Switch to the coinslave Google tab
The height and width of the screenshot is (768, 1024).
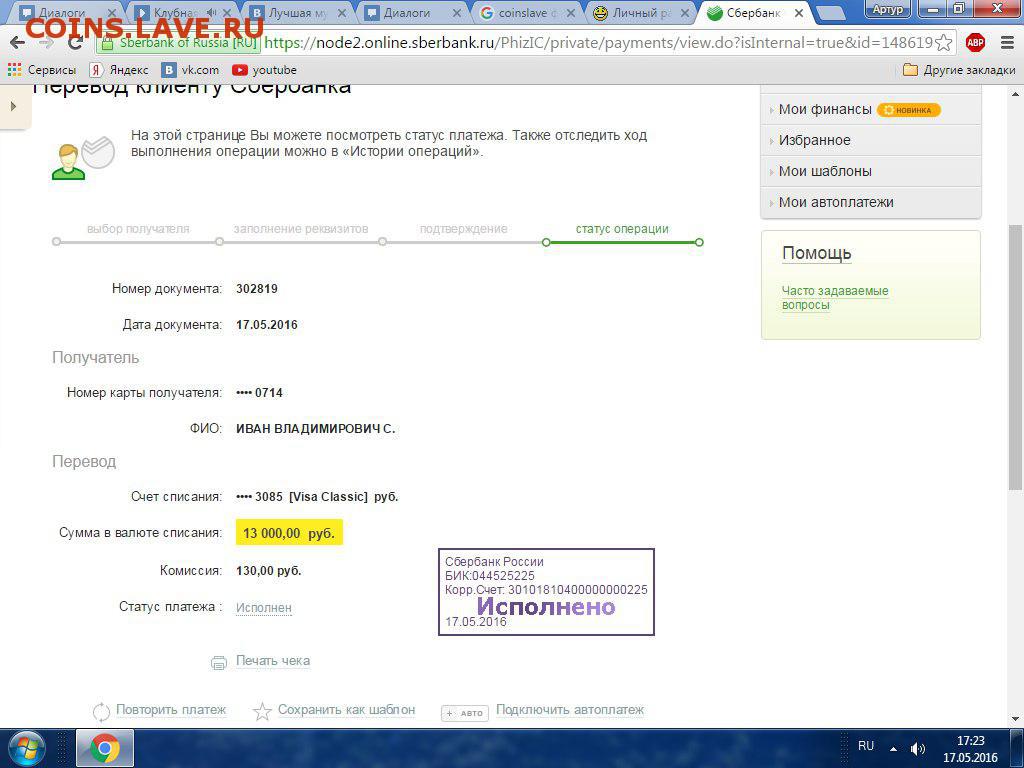(528, 12)
